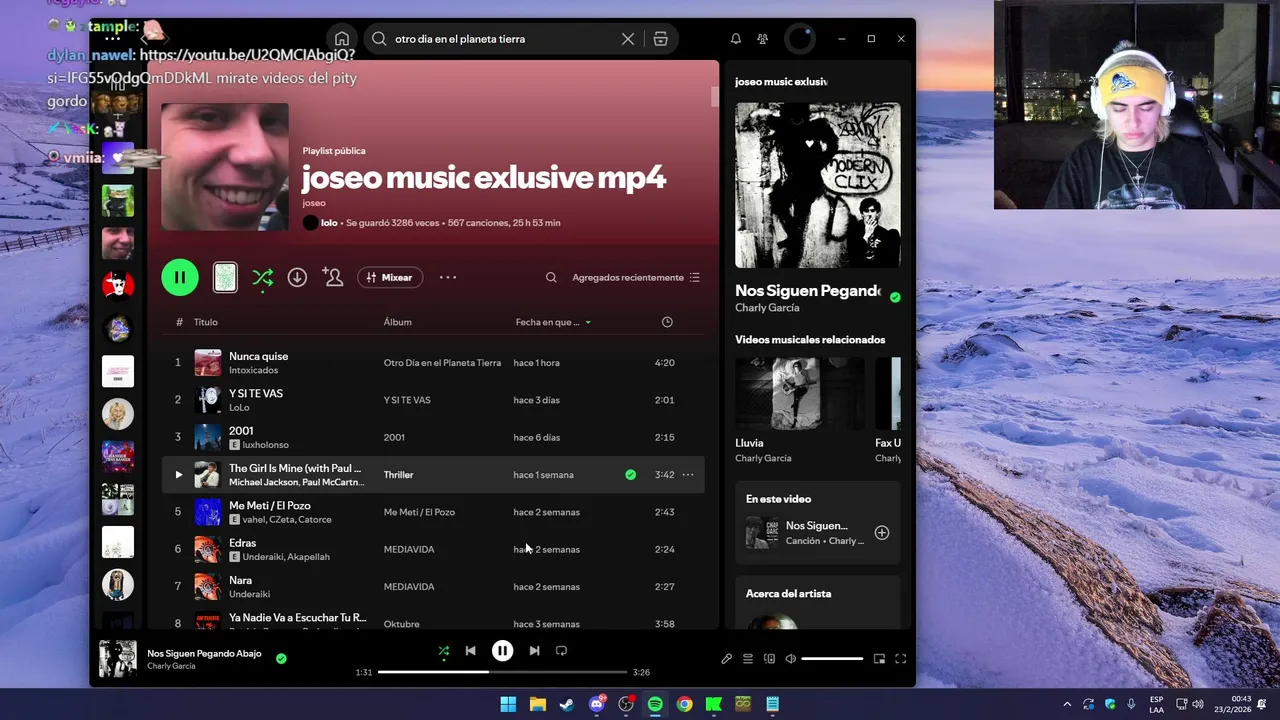The image size is (1280, 720).
Task: Open Discord from the taskbar
Action: pos(597,704)
